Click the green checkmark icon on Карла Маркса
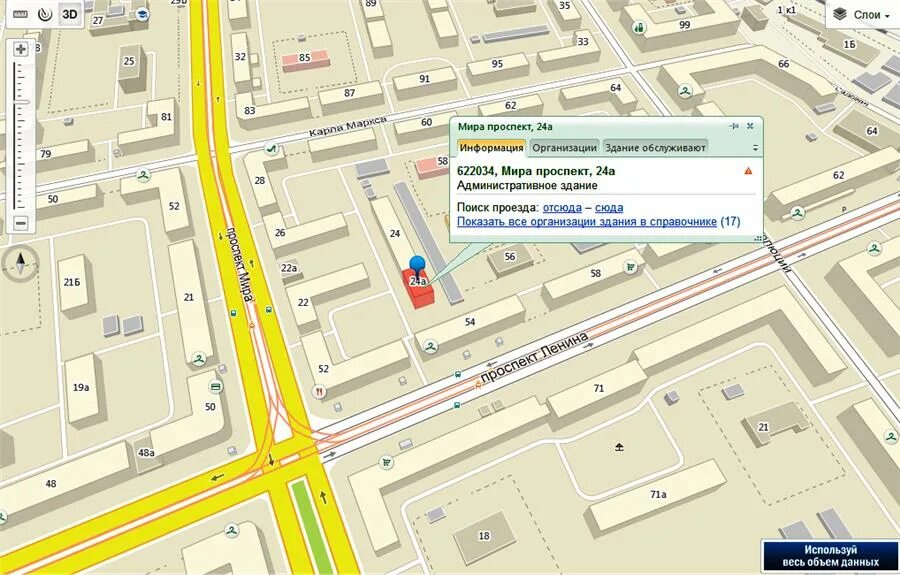The height and width of the screenshot is (575, 900). coord(271,149)
